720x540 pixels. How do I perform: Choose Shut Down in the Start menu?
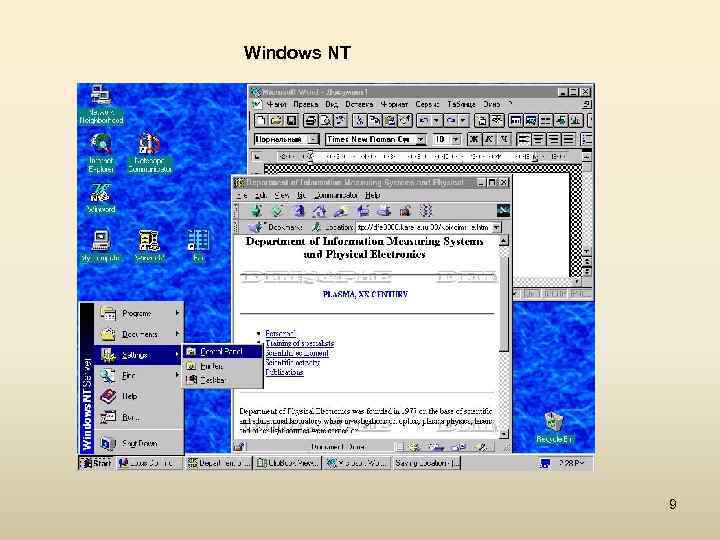coord(138,444)
